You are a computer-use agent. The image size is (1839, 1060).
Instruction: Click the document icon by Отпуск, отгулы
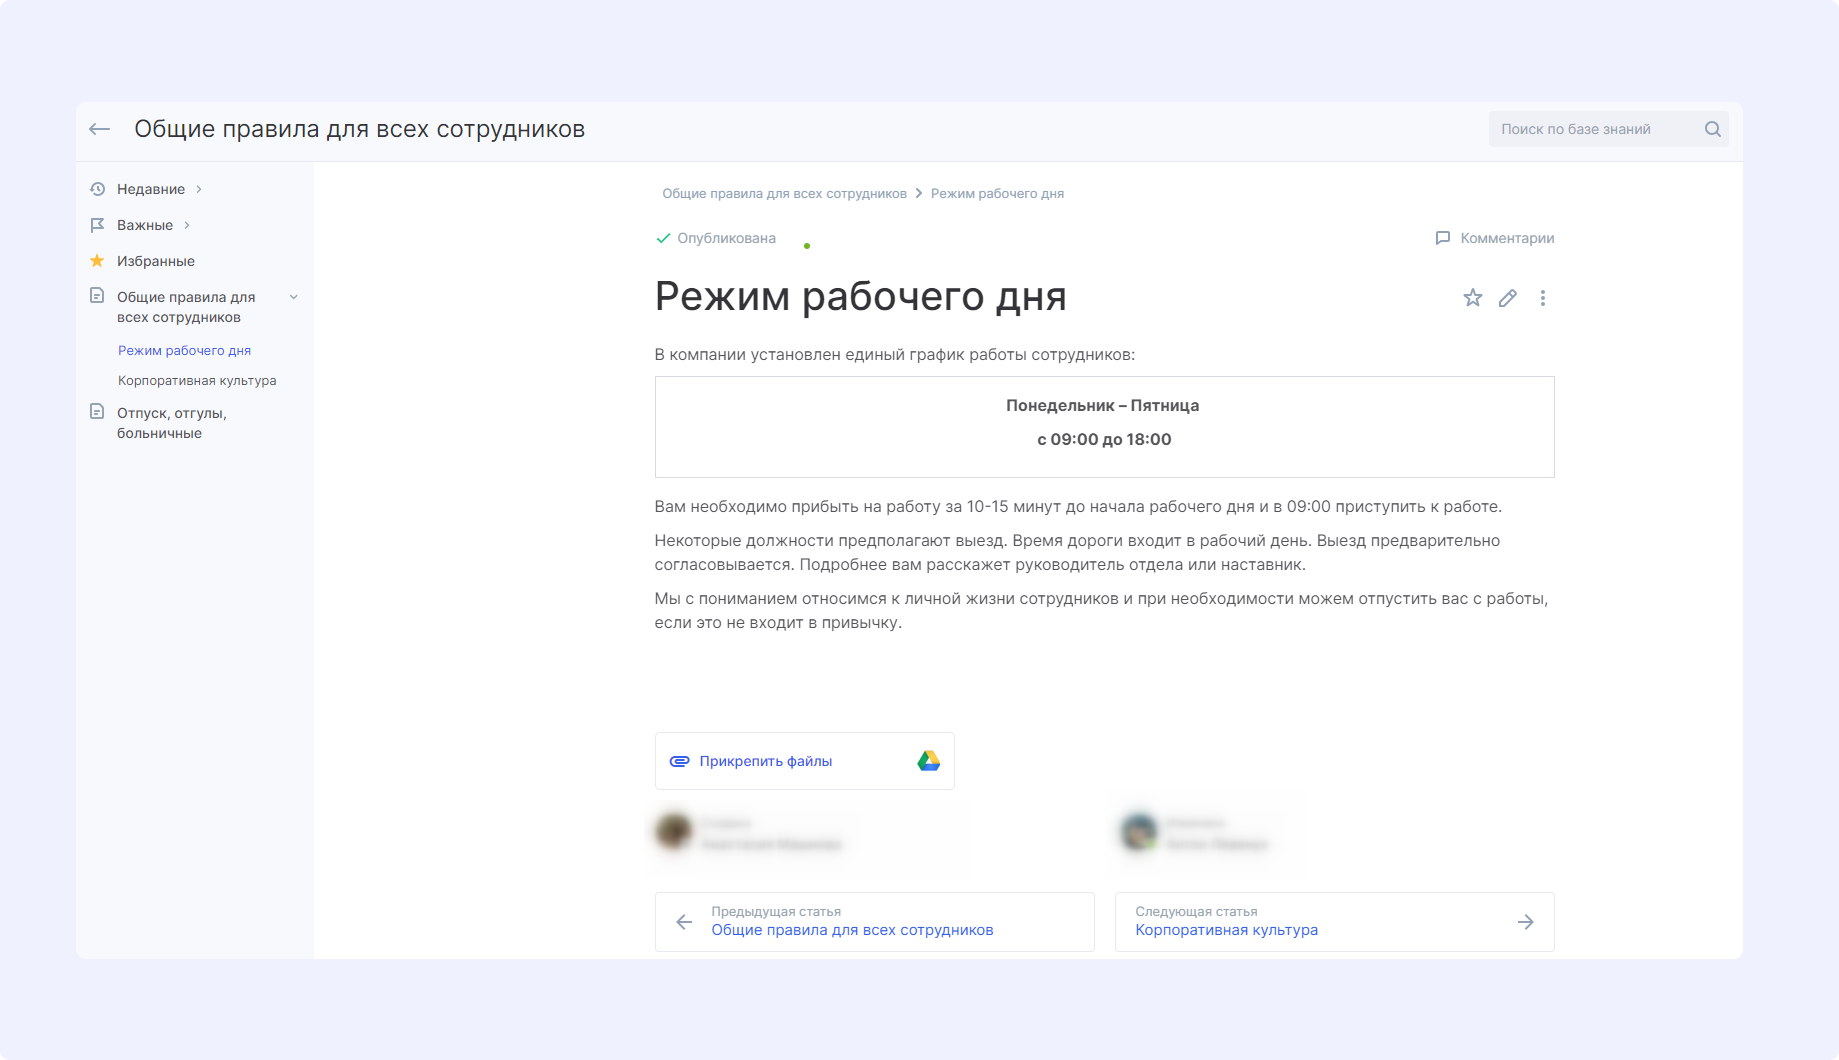(x=97, y=411)
